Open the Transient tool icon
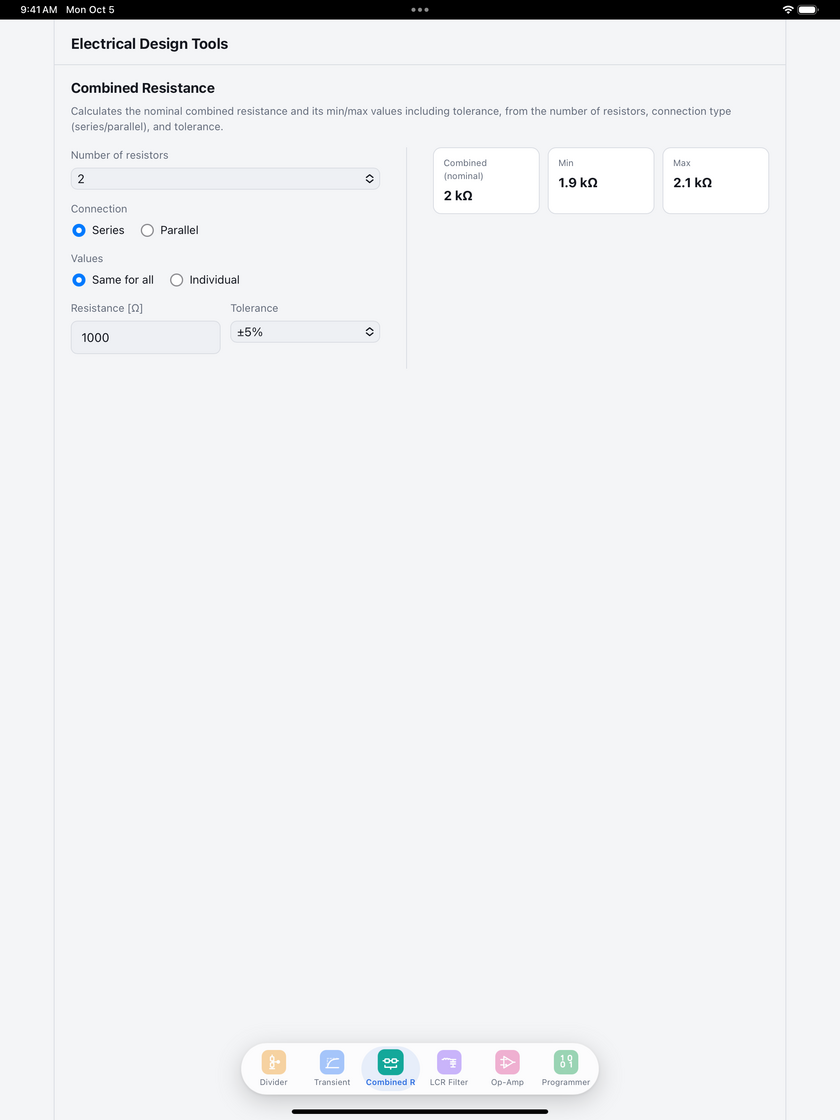The image size is (840, 1120). click(332, 1062)
